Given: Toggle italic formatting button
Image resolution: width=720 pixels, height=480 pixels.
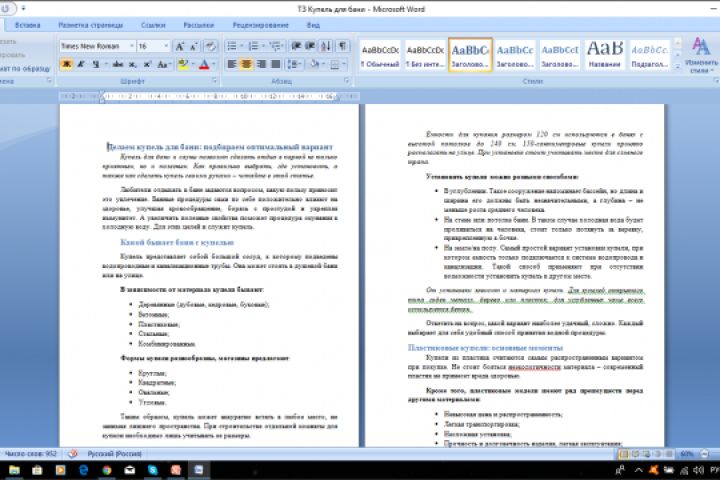Looking at the screenshot, I should (x=81, y=64).
